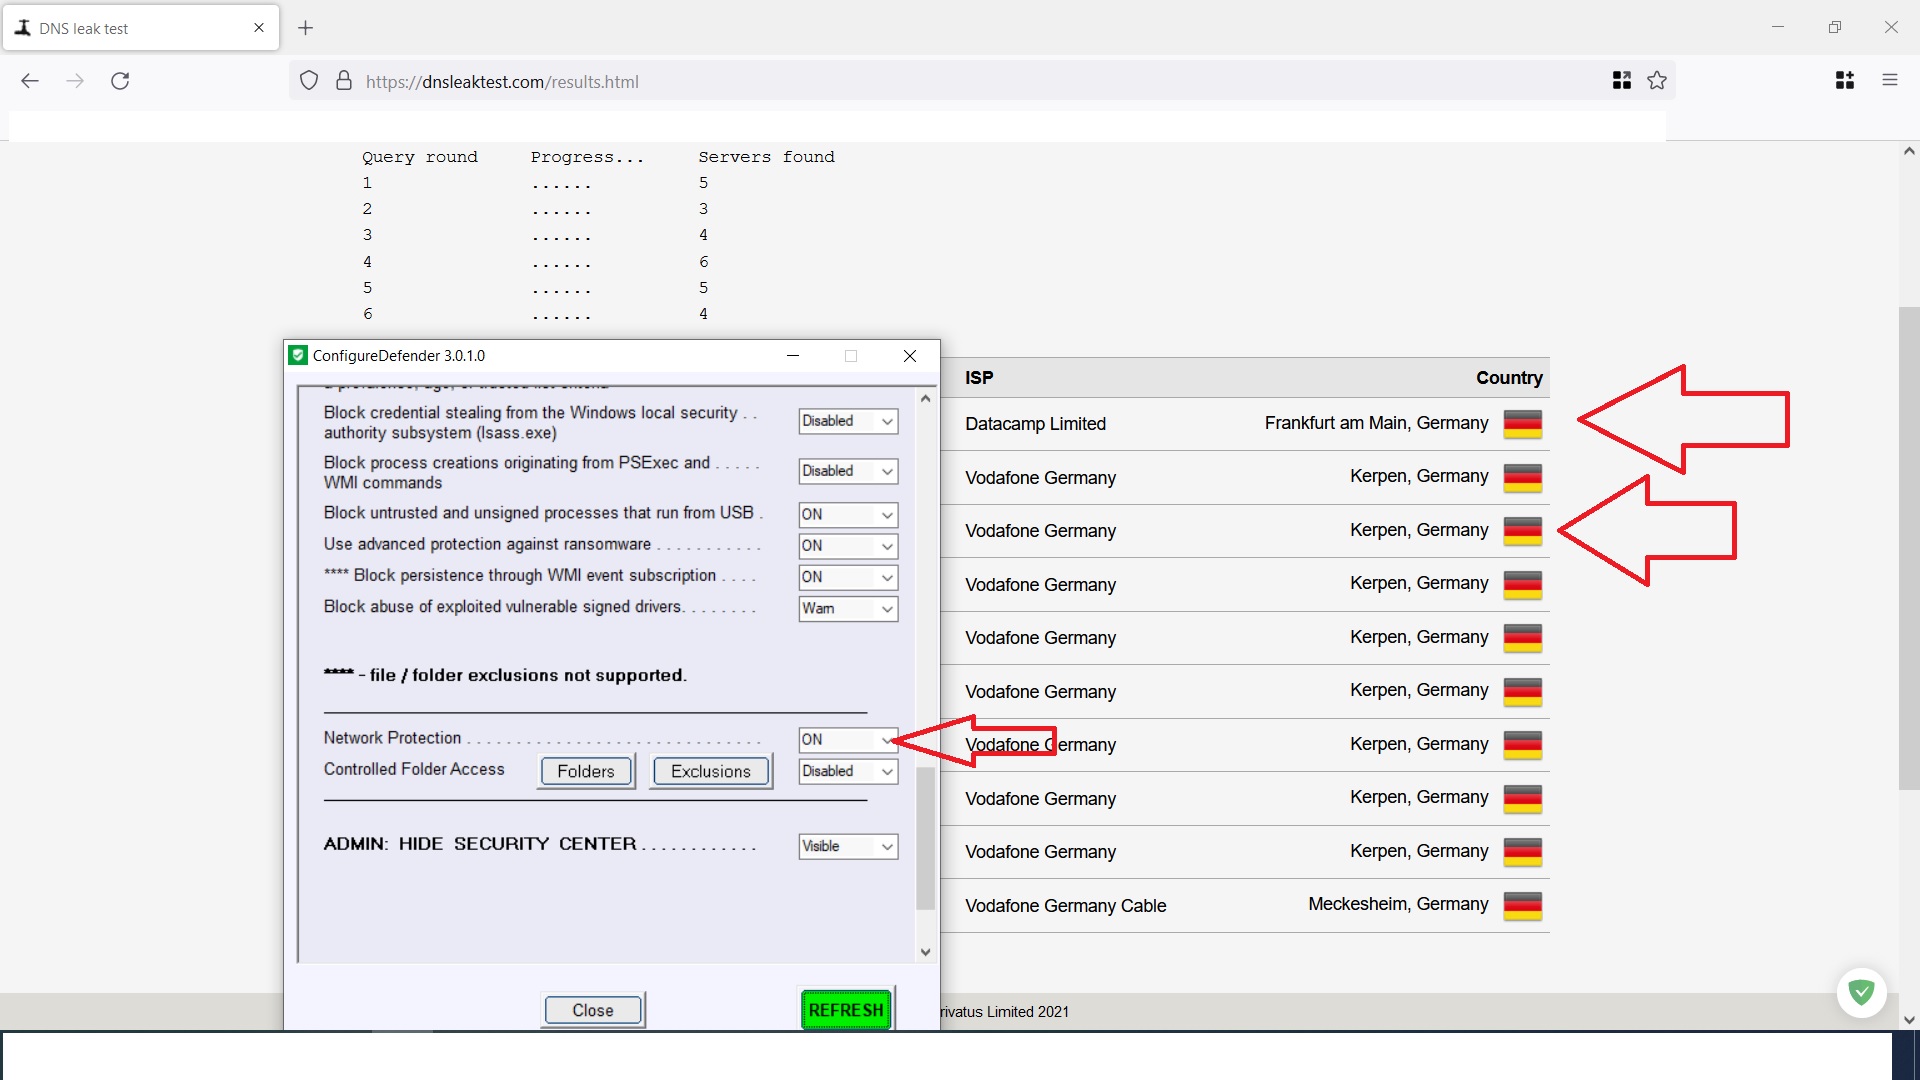This screenshot has width=1920, height=1080.
Task: Click the back navigation arrow
Action: point(30,81)
